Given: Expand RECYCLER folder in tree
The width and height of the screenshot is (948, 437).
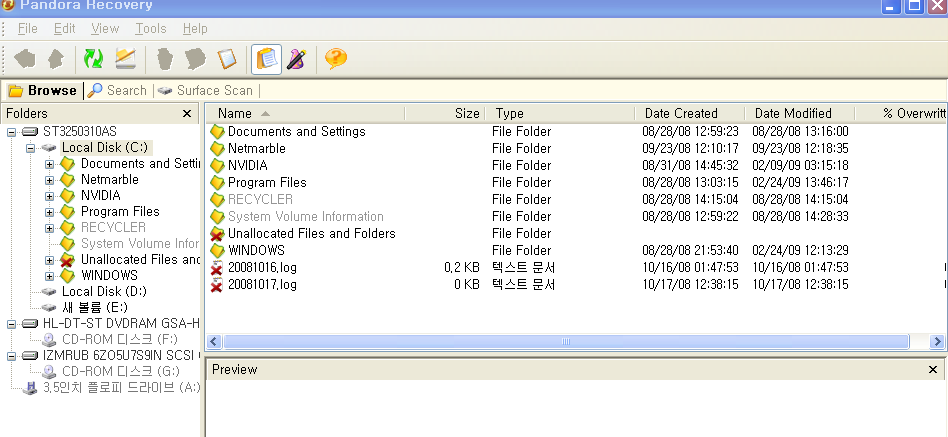Looking at the screenshot, I should pyautogui.click(x=50, y=228).
